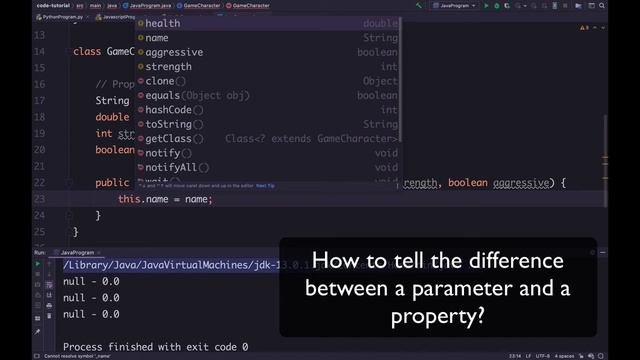This screenshot has width=640, height=360.
Task: Change file encoding 'UTF-8' in status bar
Action: [x=542, y=356]
